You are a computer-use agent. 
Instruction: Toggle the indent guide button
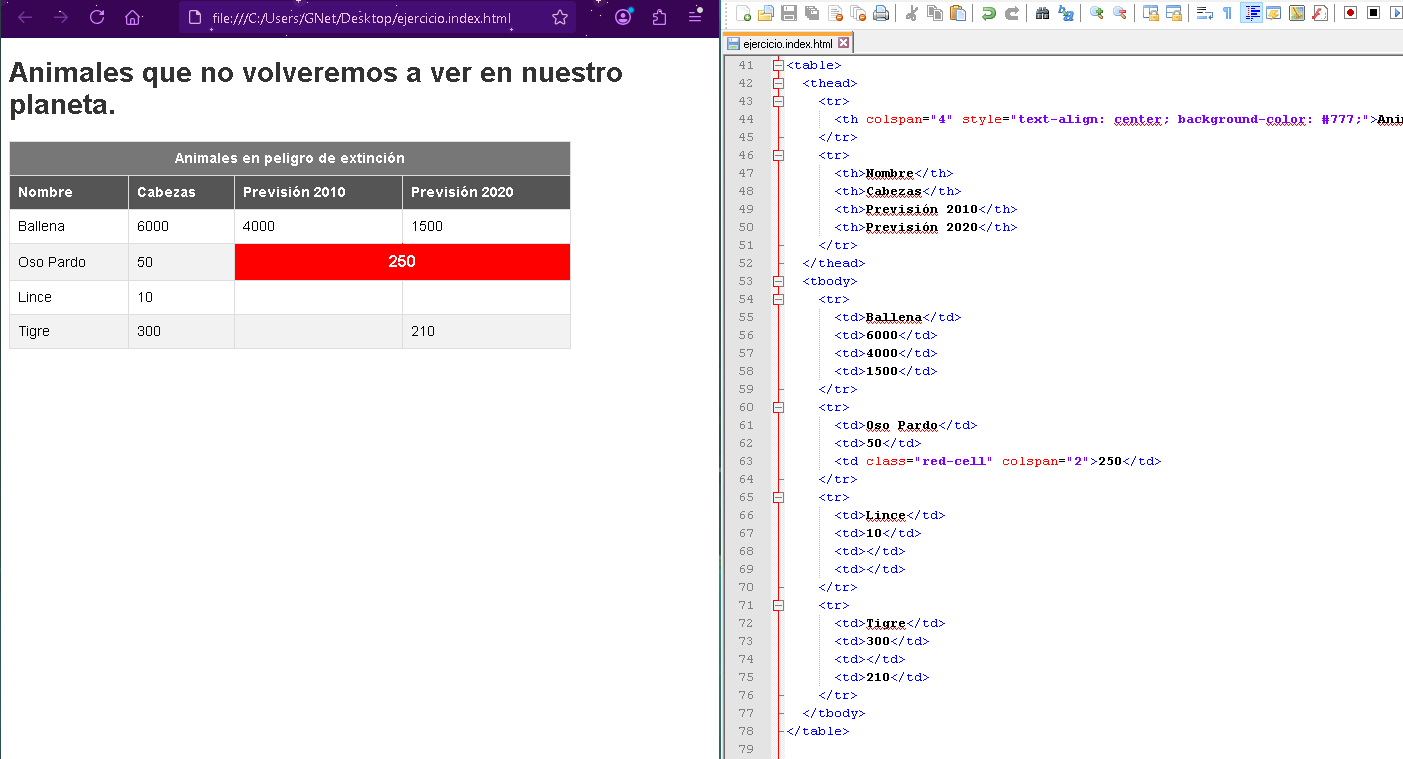(x=1251, y=13)
